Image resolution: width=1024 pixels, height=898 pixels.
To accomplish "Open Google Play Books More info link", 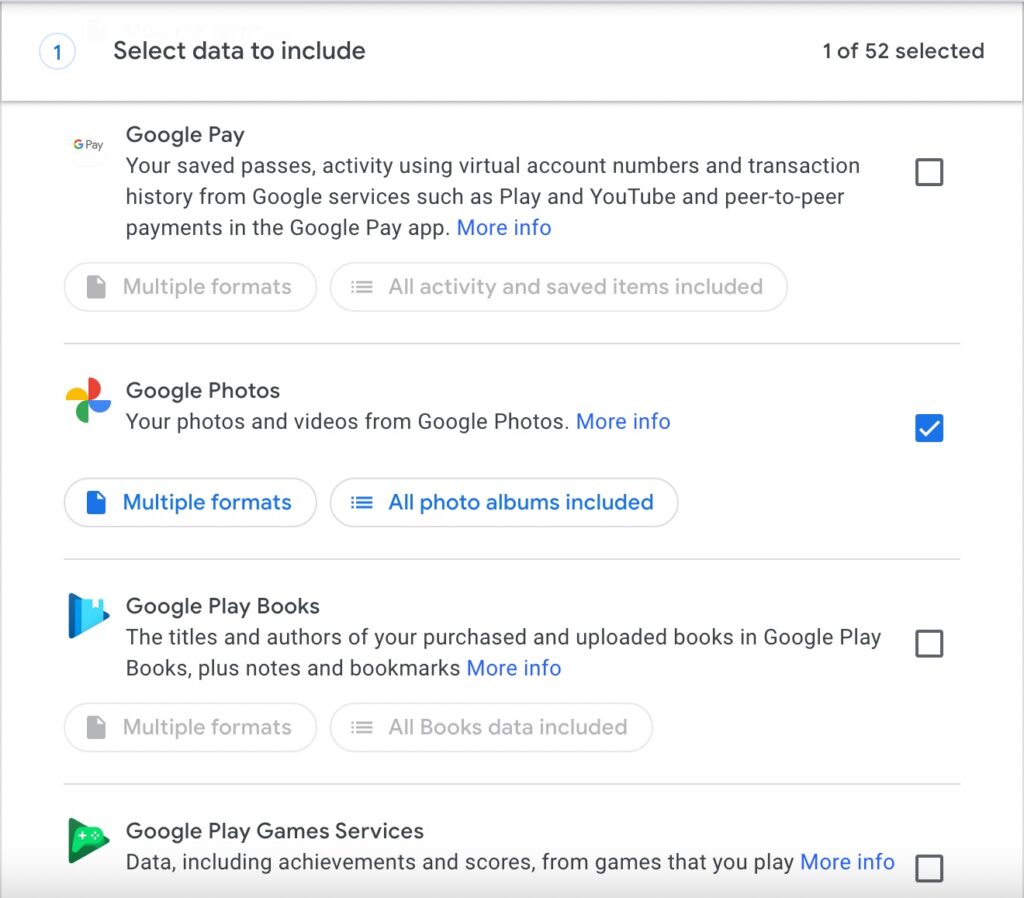I will [x=514, y=668].
